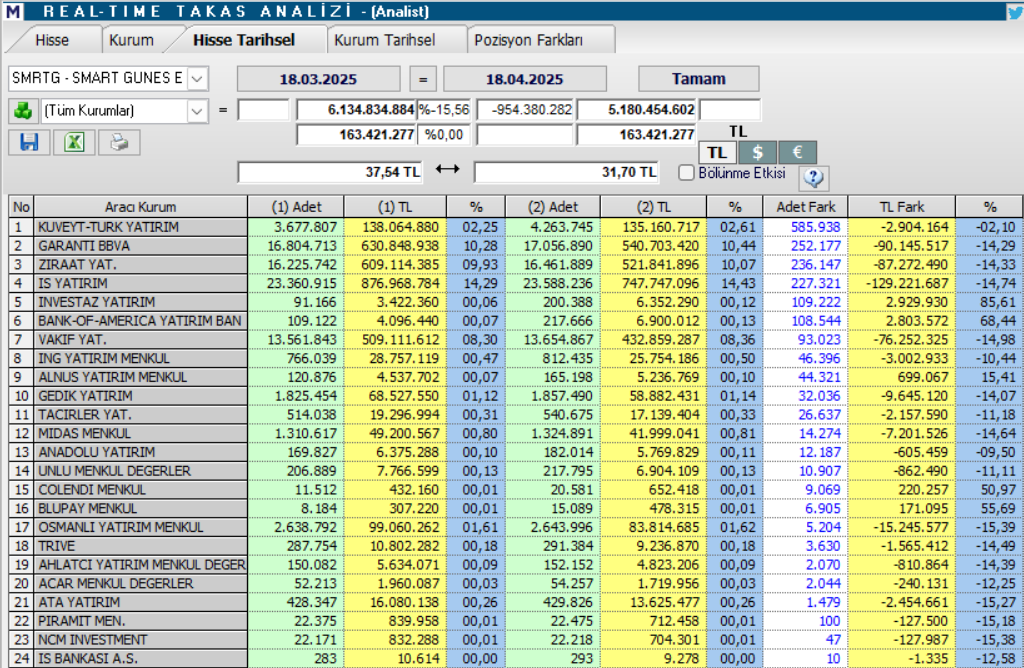Viewport: 1024px width, 668px height.
Task: Open the Tüm Kurumlar dropdown
Action: [197, 111]
